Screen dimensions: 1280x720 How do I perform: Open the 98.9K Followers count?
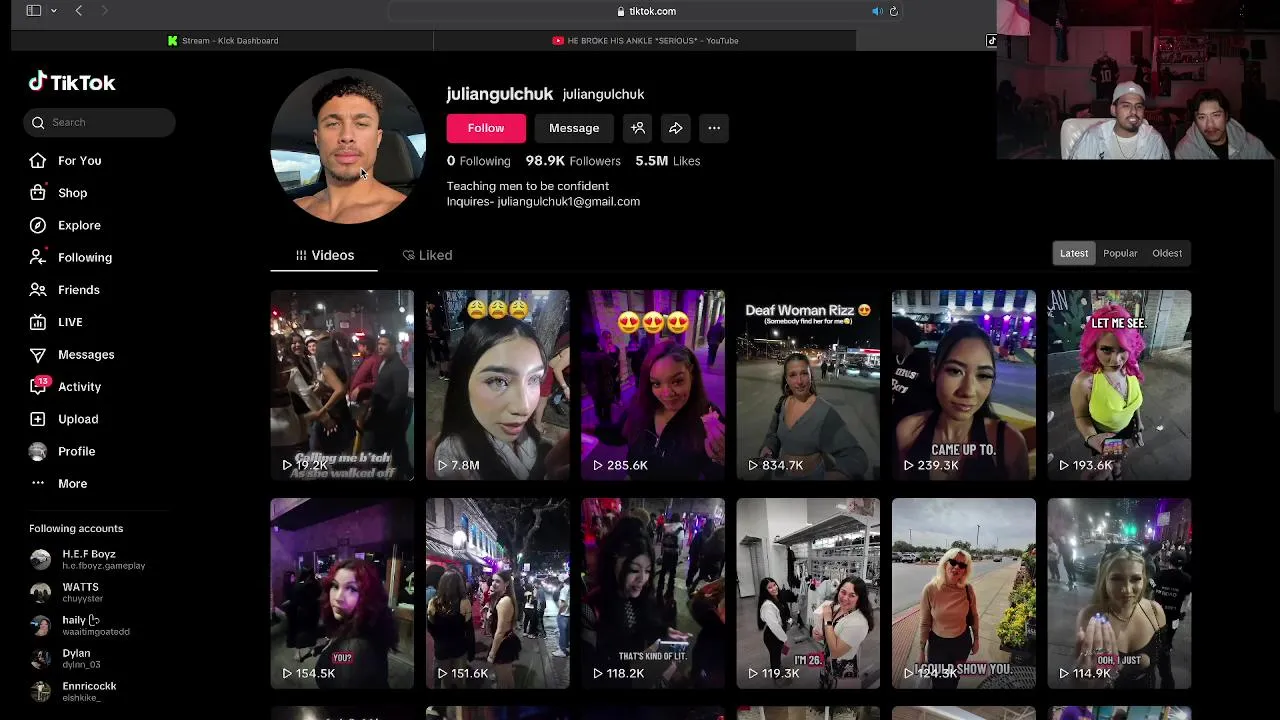(x=573, y=160)
